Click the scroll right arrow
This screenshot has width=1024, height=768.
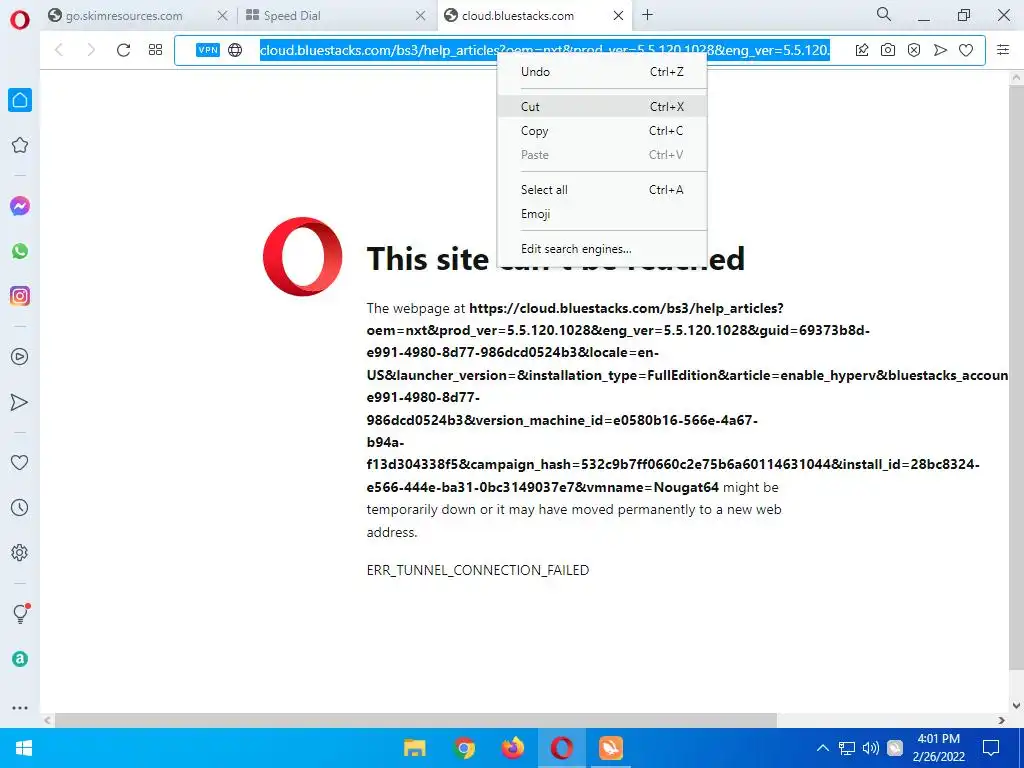coord(1002,720)
